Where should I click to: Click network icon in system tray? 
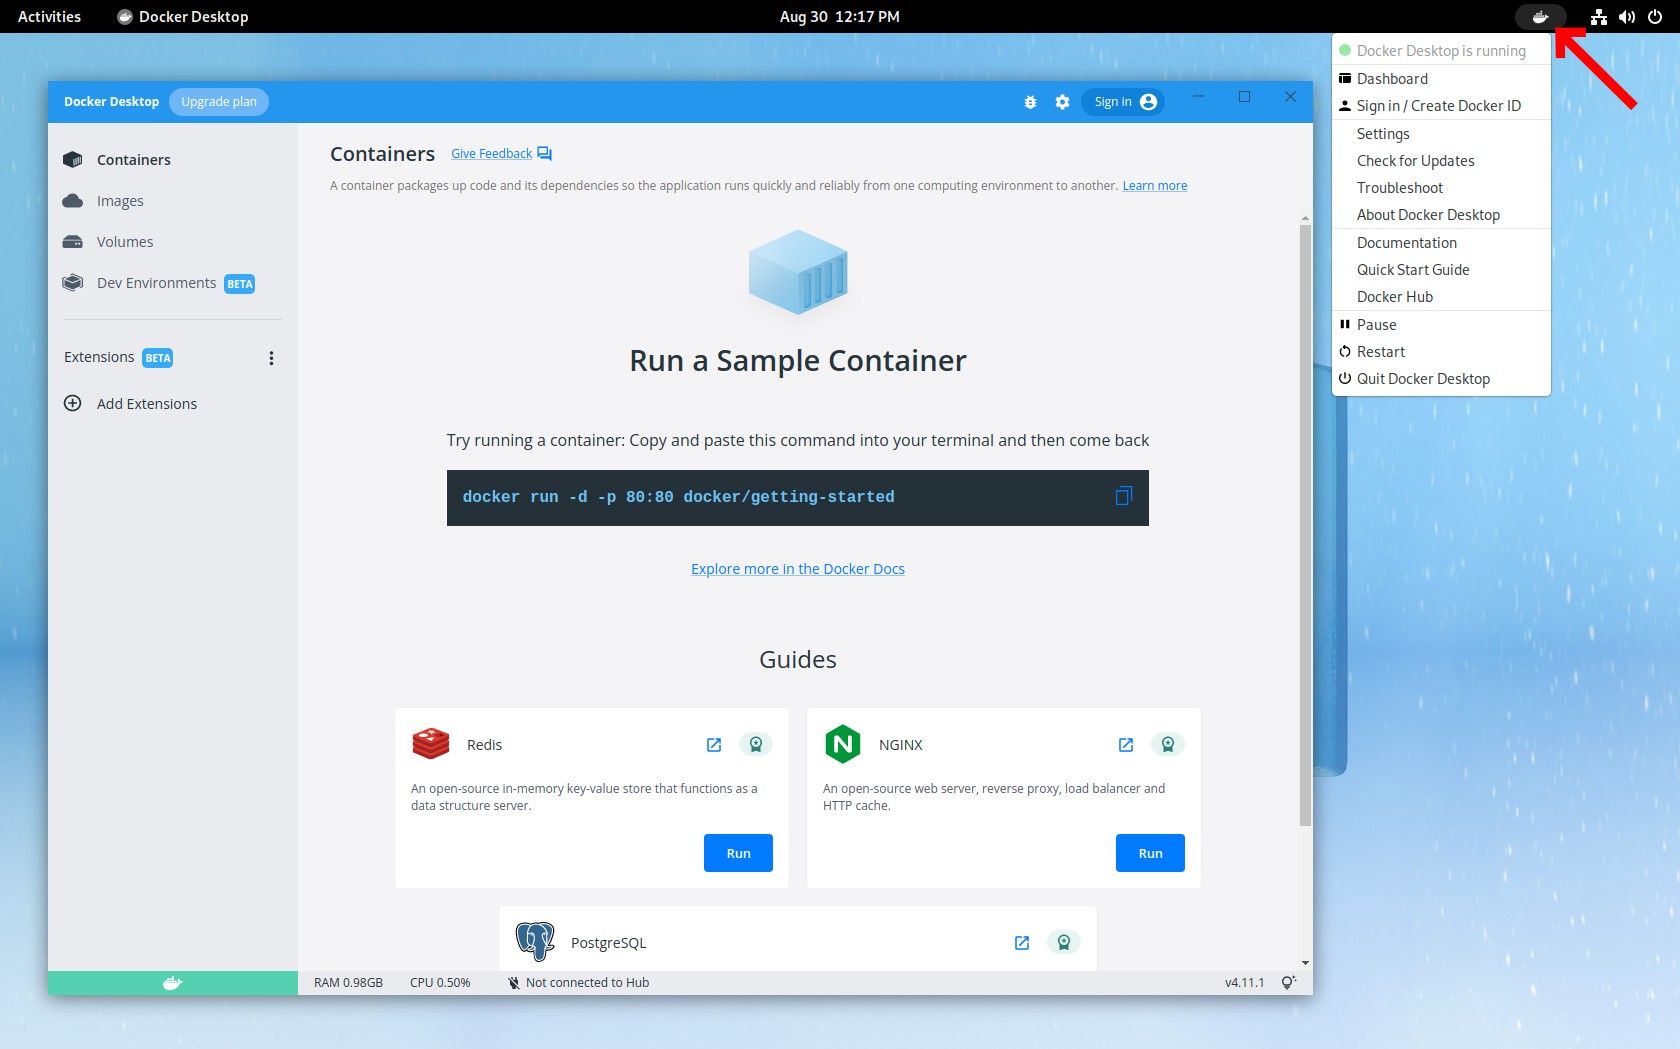(1599, 17)
